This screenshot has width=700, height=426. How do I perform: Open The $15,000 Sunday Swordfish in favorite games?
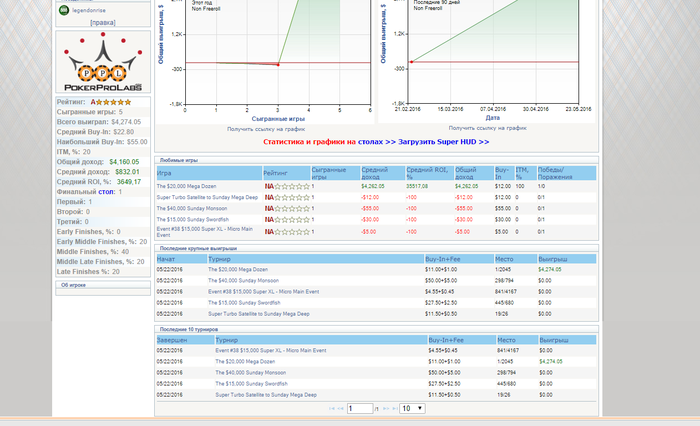pos(193,220)
